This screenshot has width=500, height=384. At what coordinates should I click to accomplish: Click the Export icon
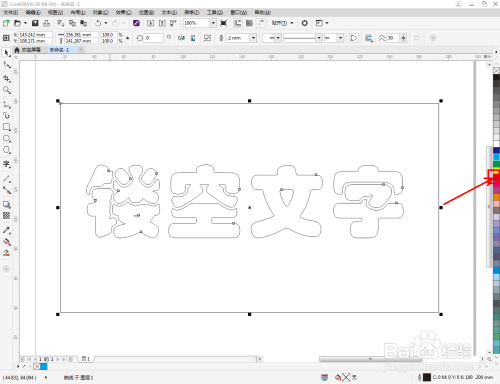point(162,23)
